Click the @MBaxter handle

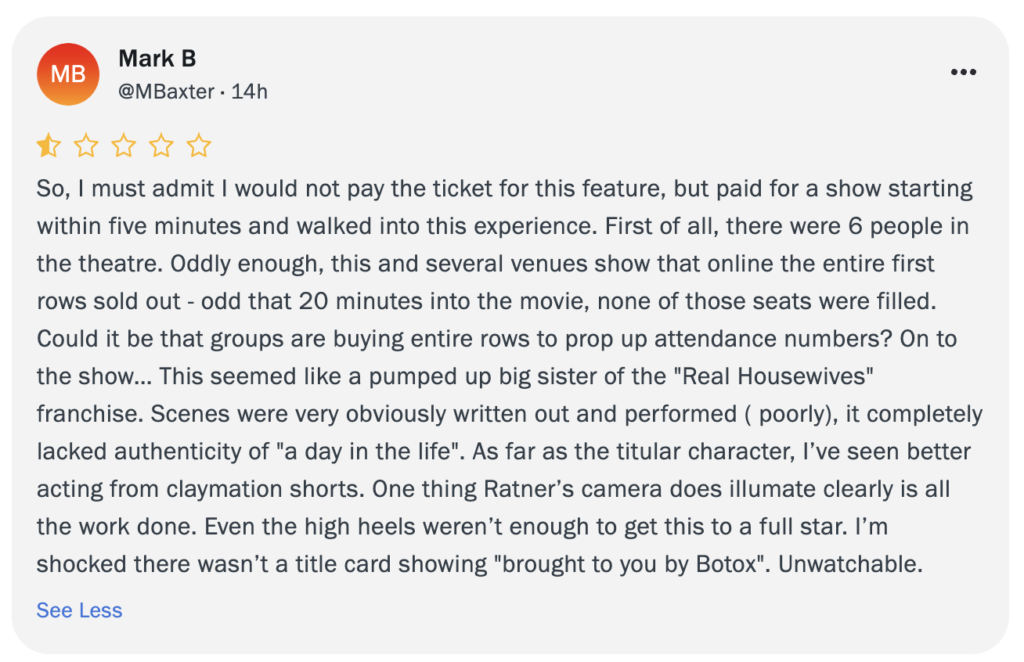coord(166,92)
